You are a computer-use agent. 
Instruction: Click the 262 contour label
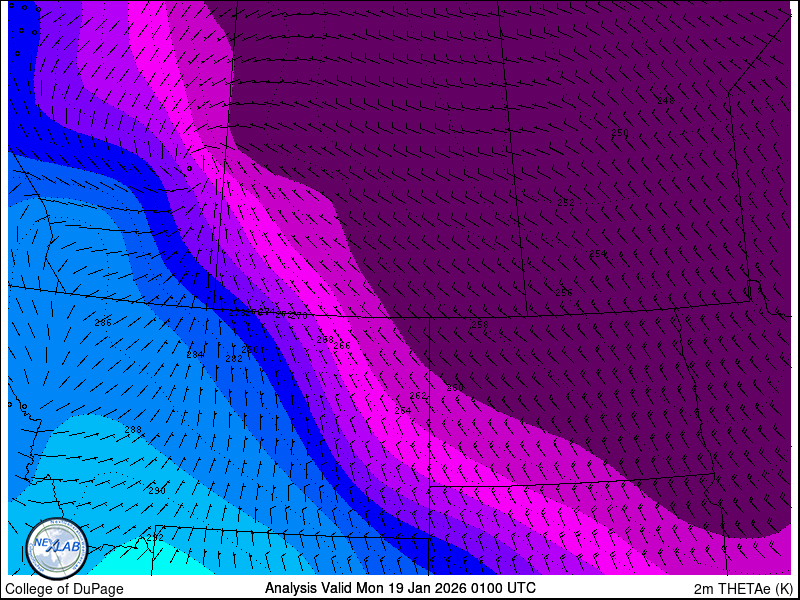coord(418,396)
